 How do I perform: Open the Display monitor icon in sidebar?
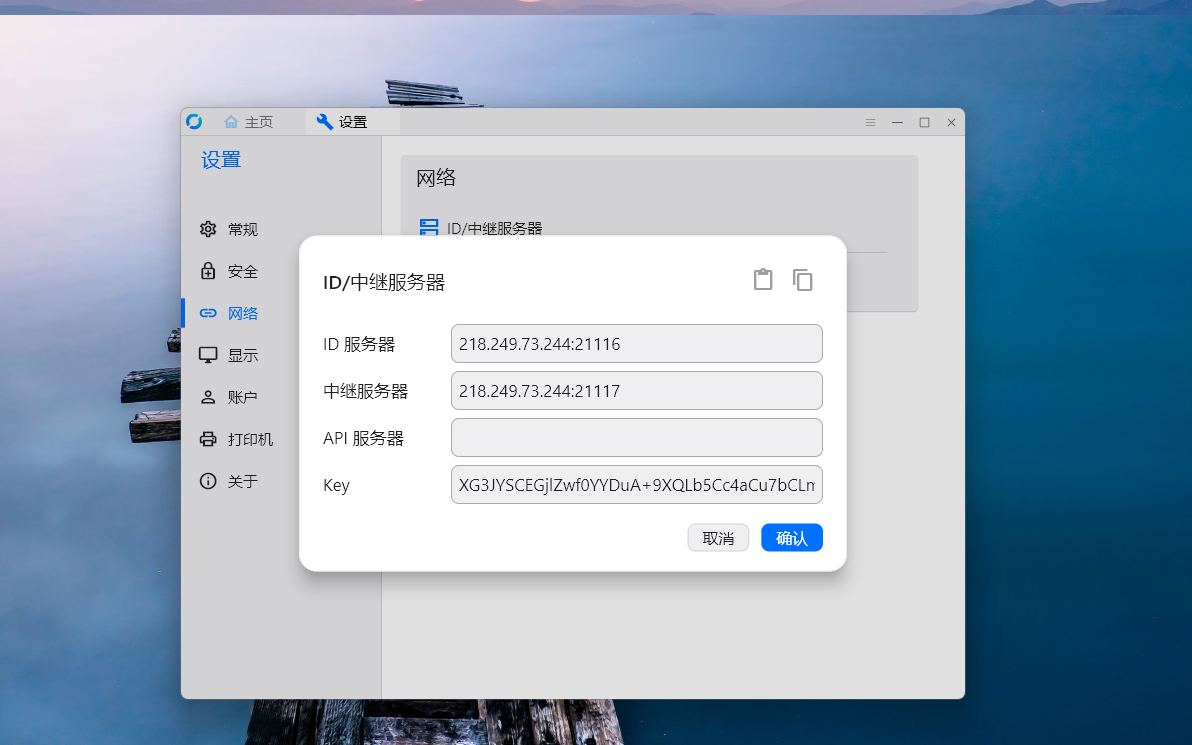tap(208, 355)
